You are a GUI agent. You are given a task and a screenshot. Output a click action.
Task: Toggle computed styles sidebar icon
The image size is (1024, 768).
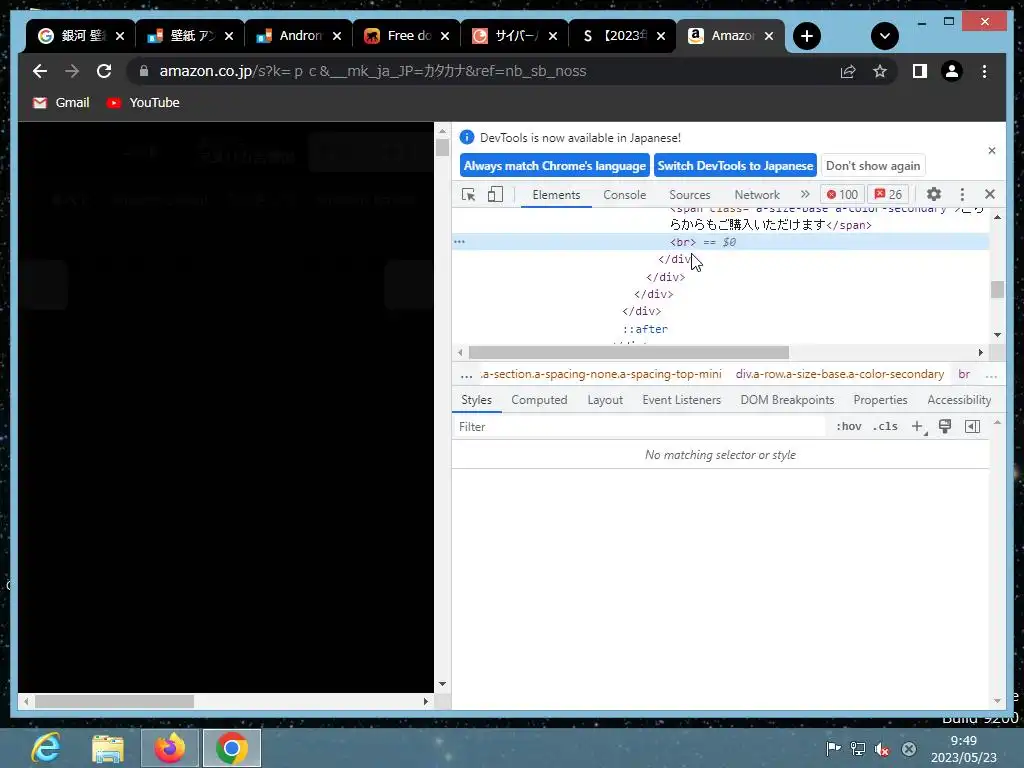[972, 426]
